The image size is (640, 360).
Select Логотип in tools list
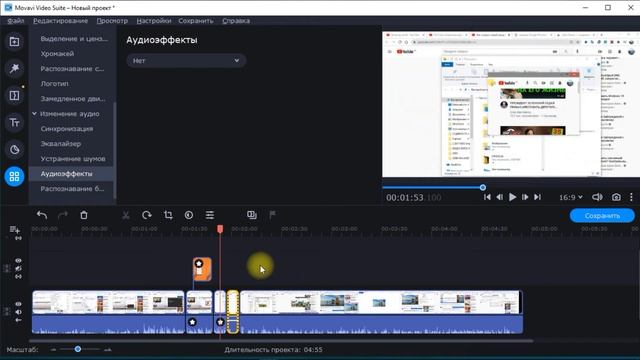click(x=54, y=84)
